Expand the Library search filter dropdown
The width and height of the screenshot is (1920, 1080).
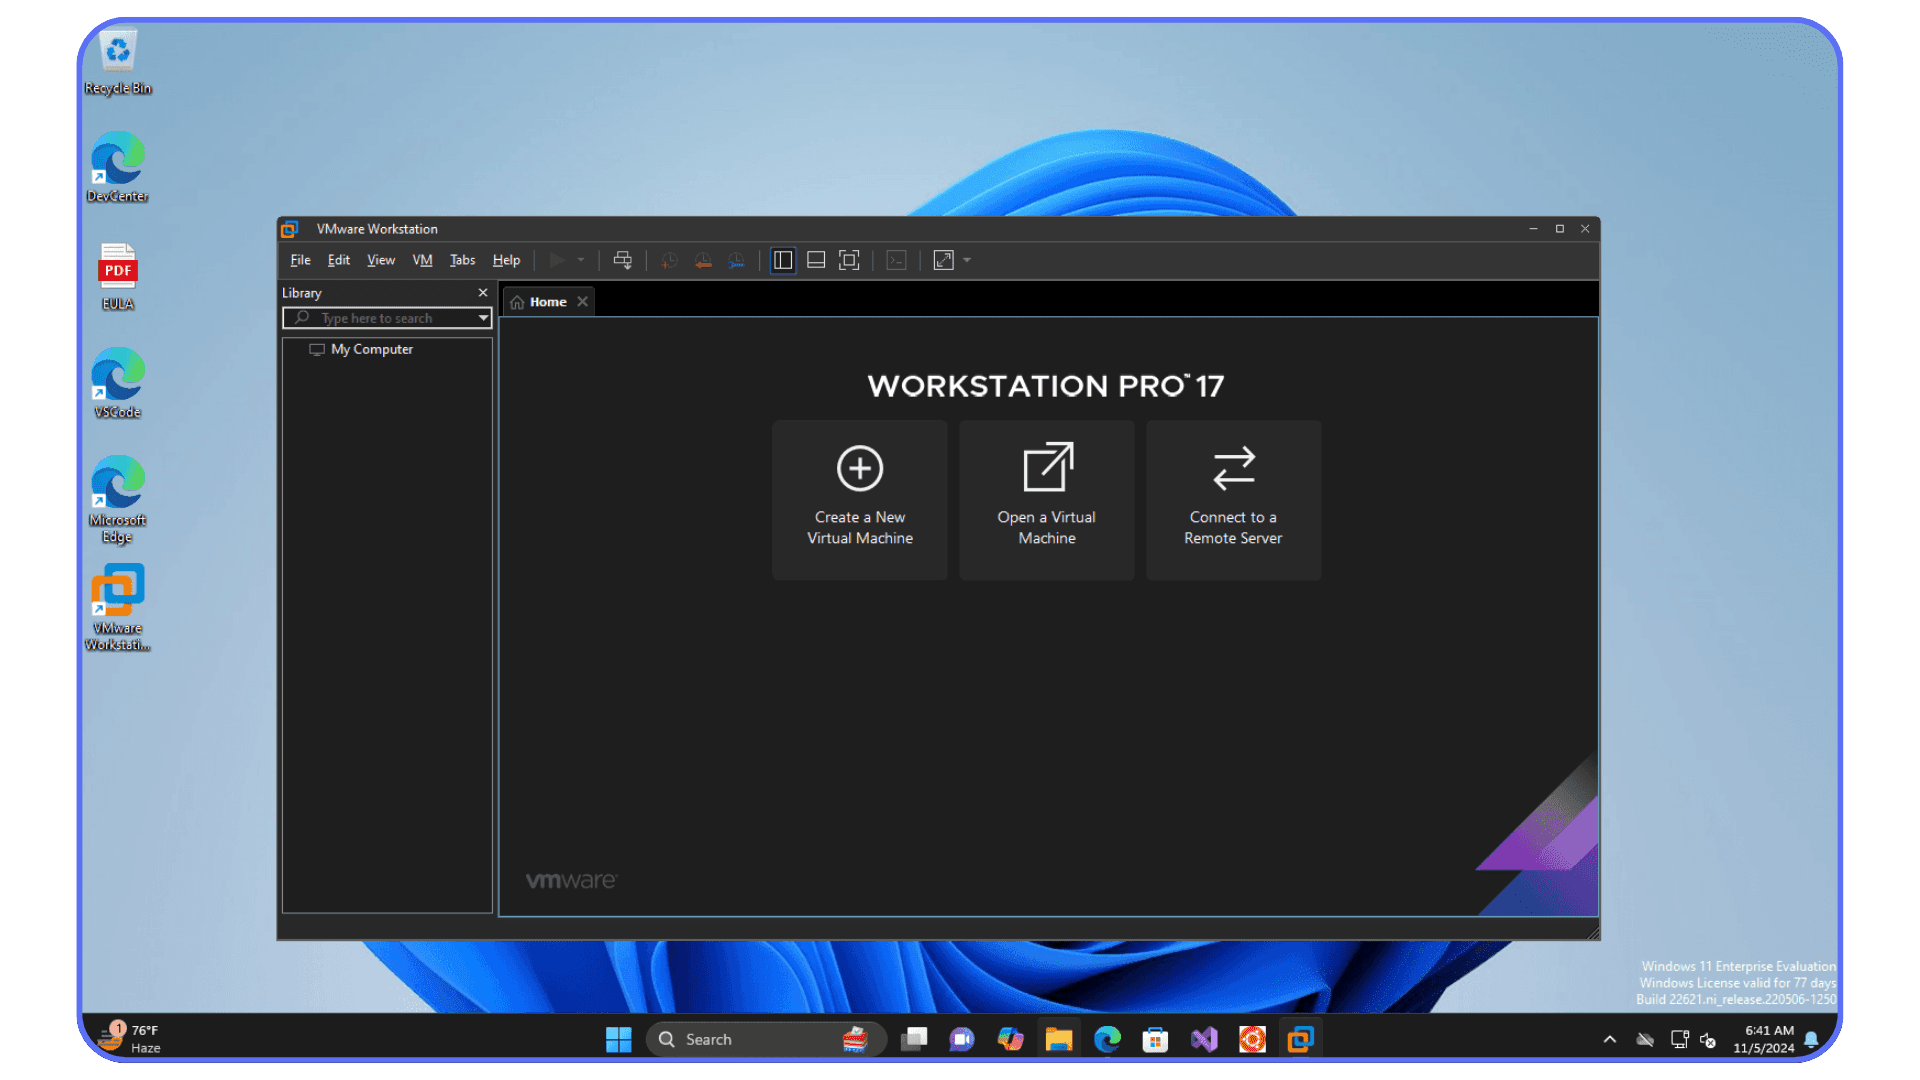[x=483, y=318]
